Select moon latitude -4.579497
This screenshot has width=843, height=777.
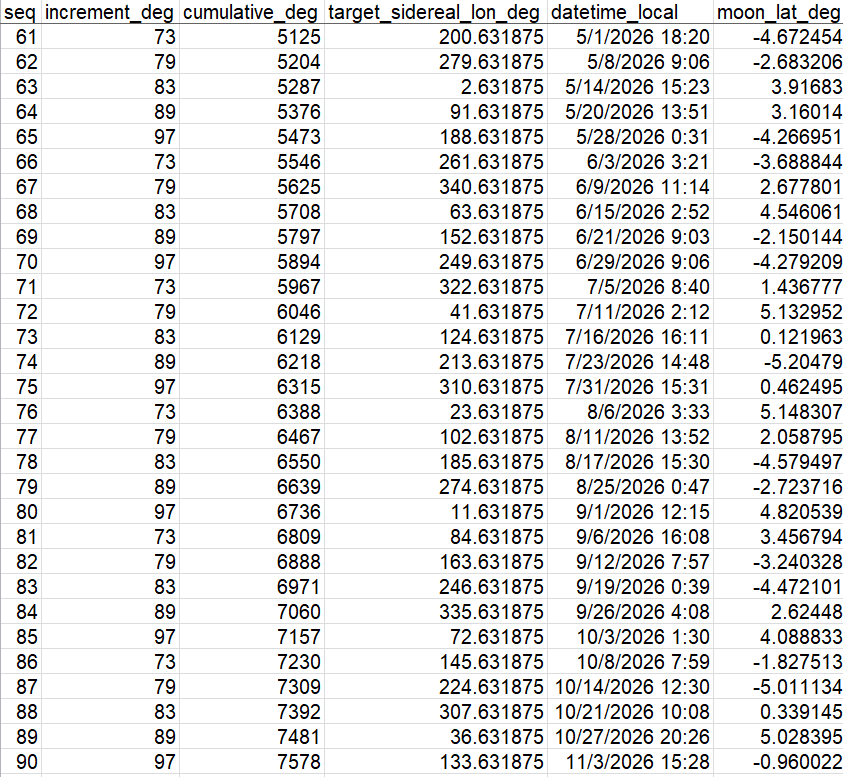point(778,462)
